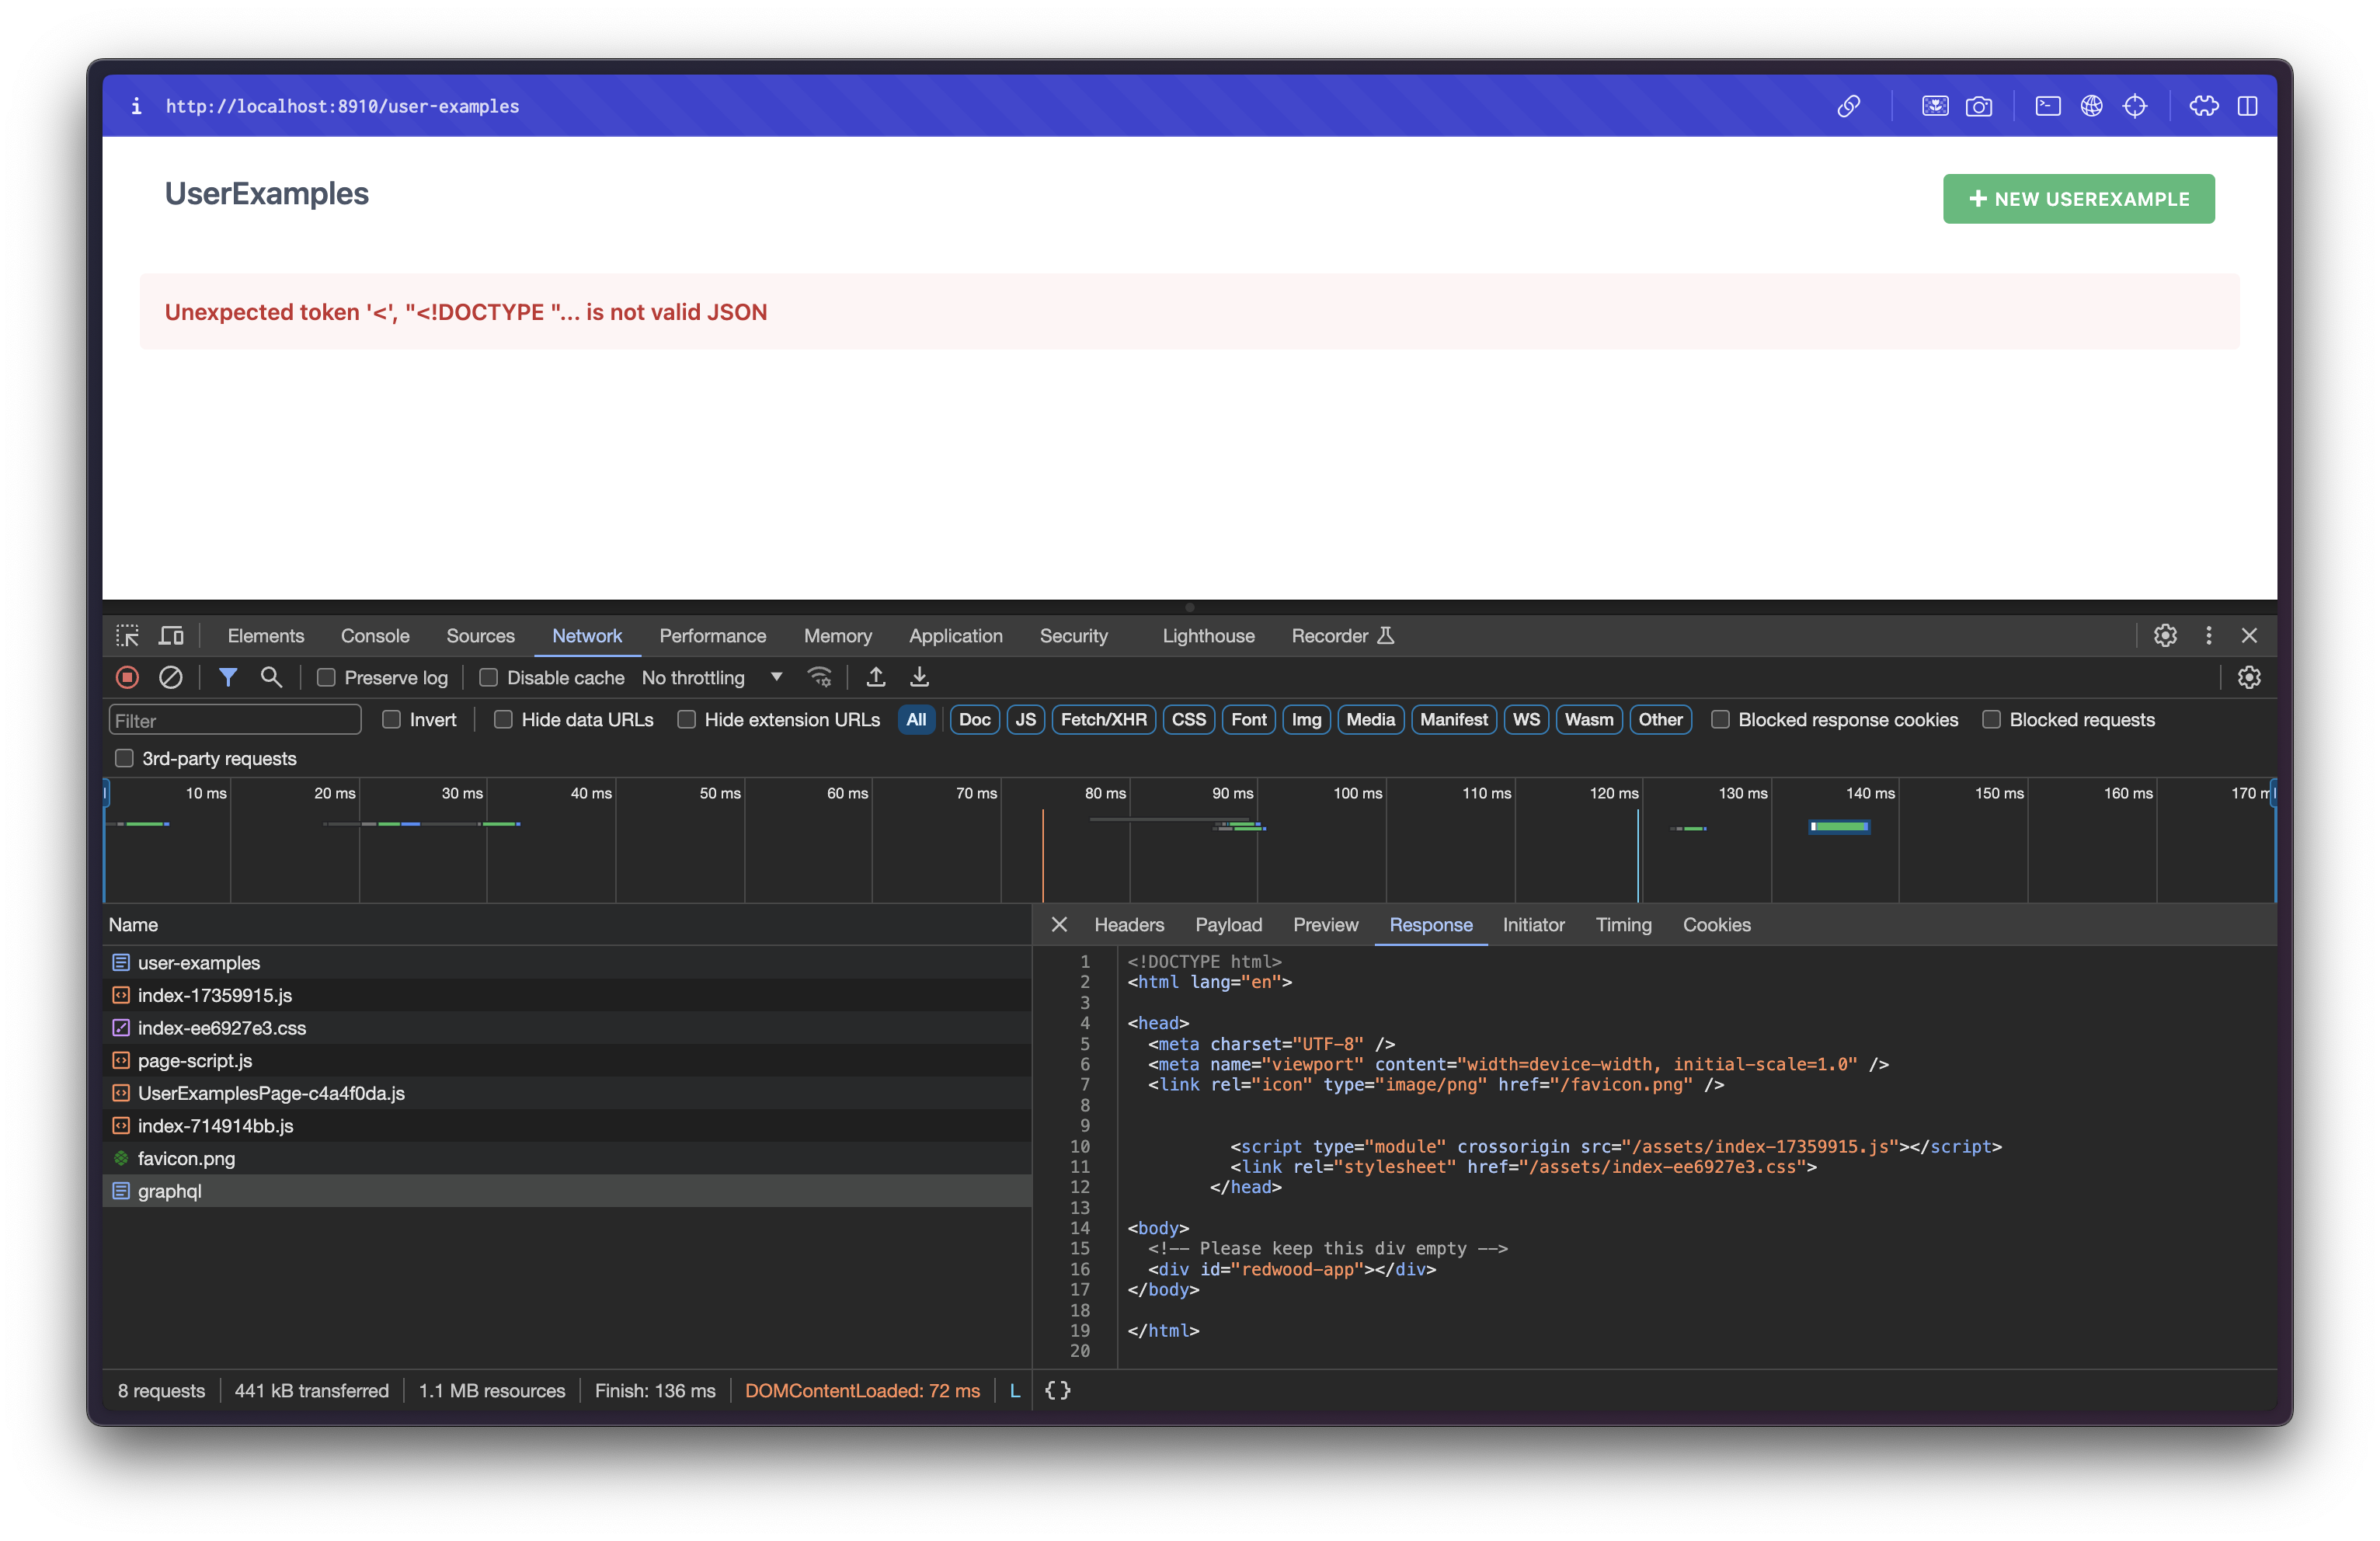
Task: Click the pretty print braces icon
Action: coord(1057,1390)
